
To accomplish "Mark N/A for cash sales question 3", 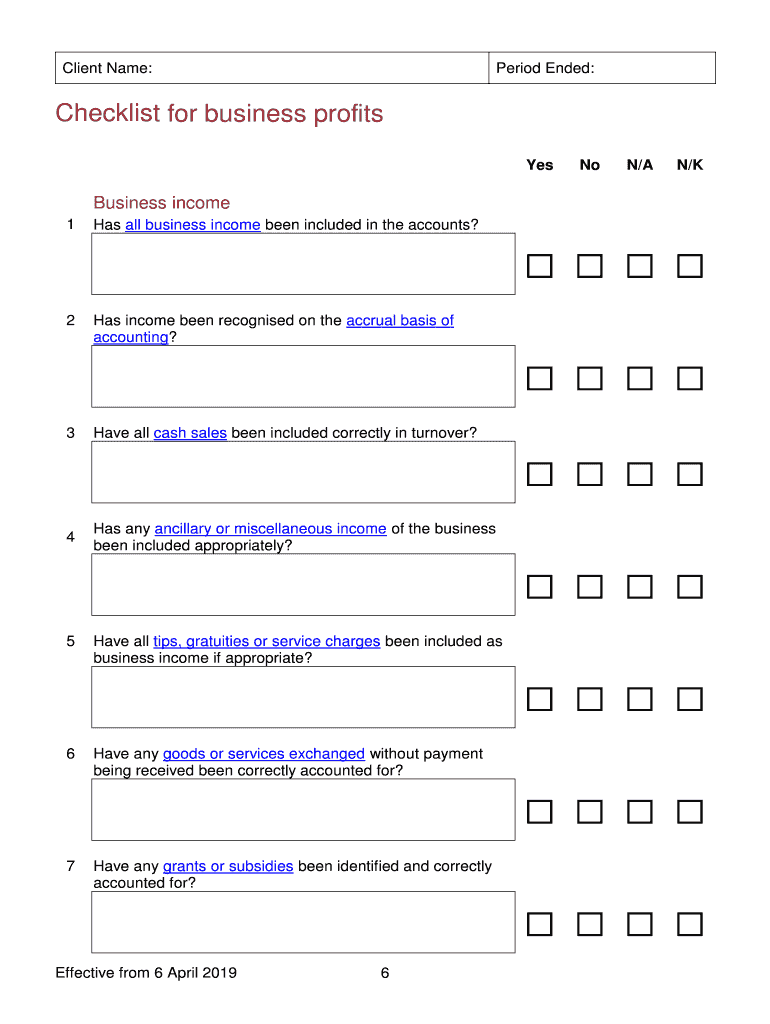I will (640, 474).
